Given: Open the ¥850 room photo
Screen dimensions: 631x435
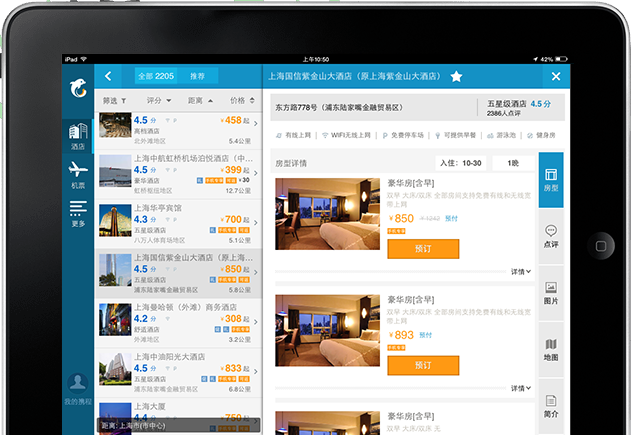Looking at the screenshot, I should tap(327, 214).
